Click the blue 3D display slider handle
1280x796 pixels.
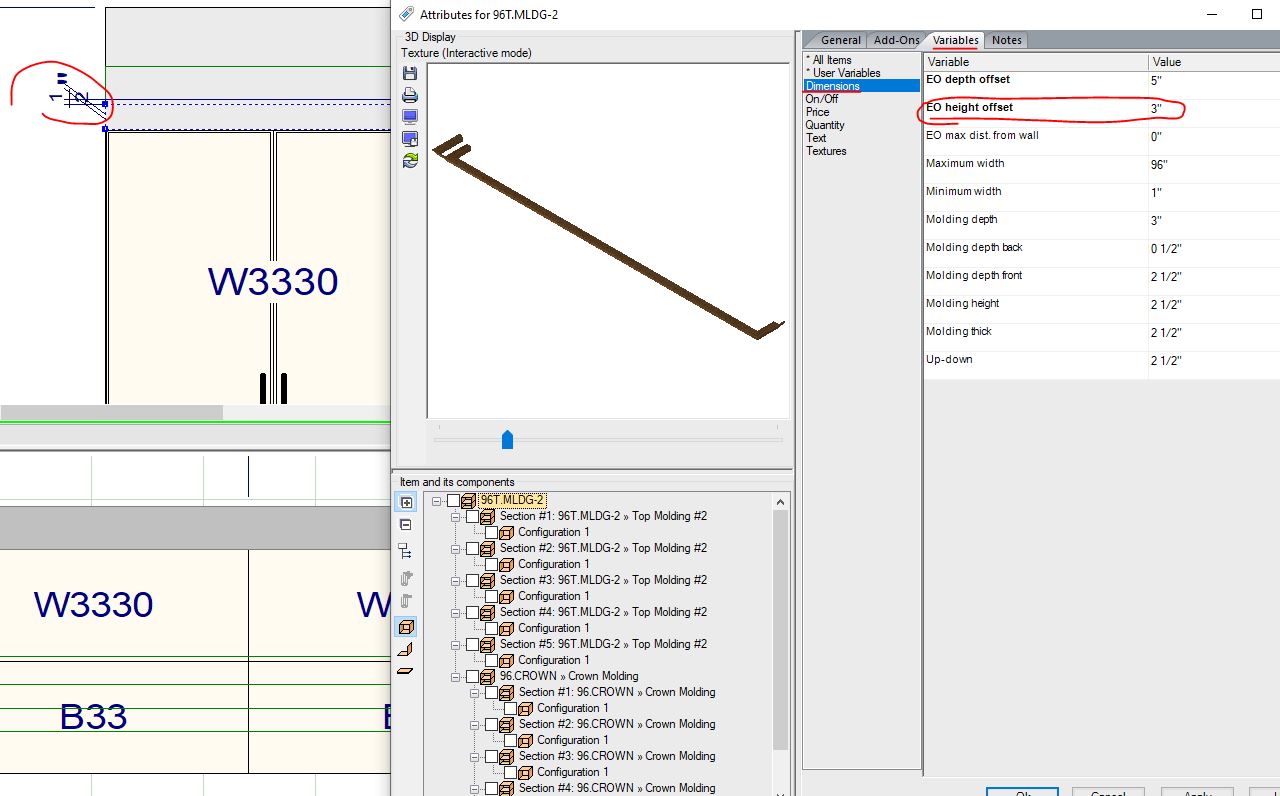[507, 439]
